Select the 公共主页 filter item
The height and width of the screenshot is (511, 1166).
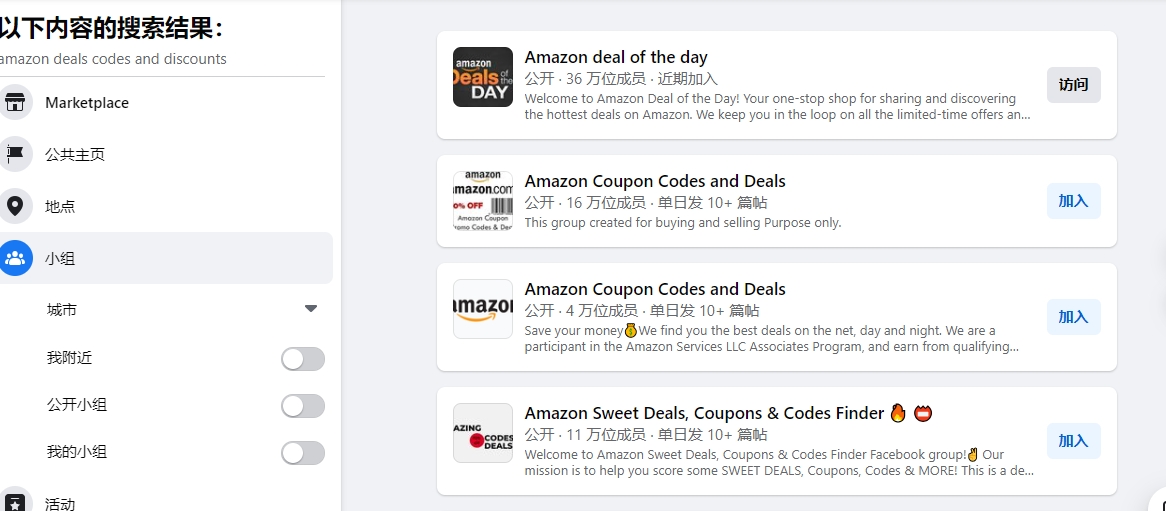coord(166,155)
